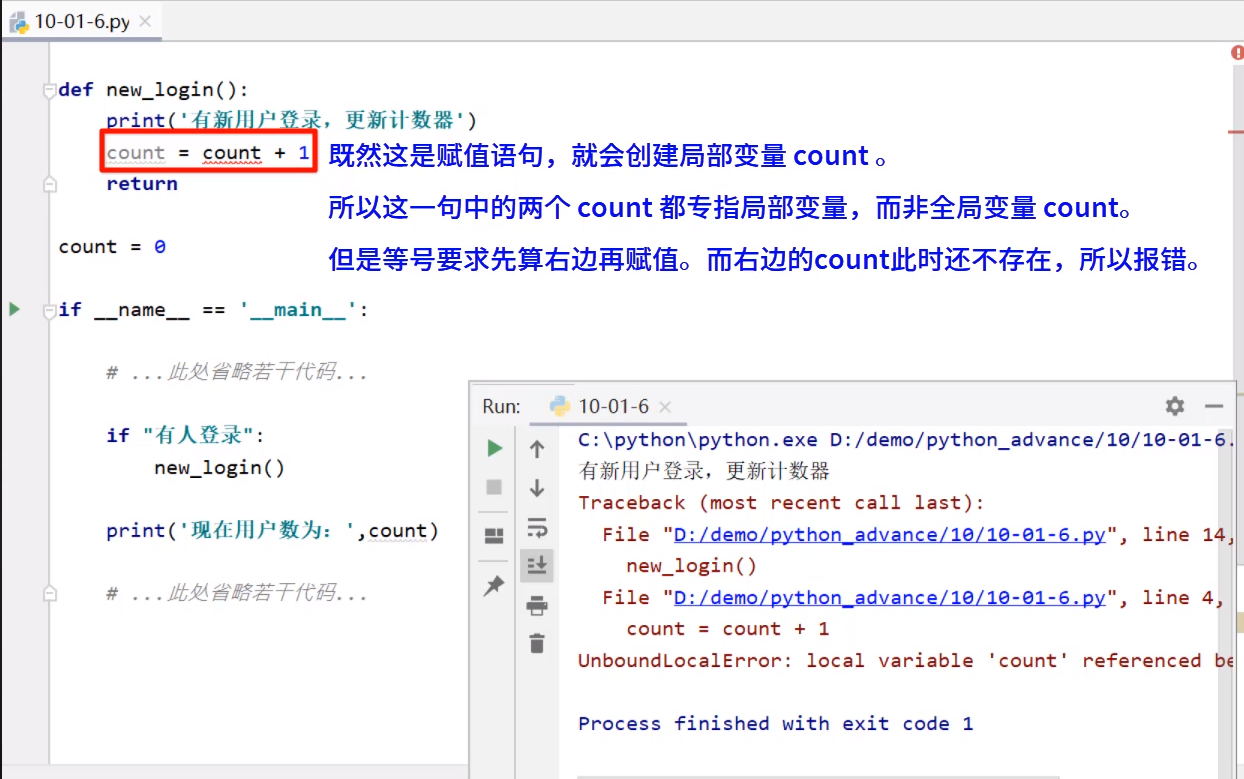Click the 'if "有人登录":' code line
The height and width of the screenshot is (779, 1244).
[185, 436]
